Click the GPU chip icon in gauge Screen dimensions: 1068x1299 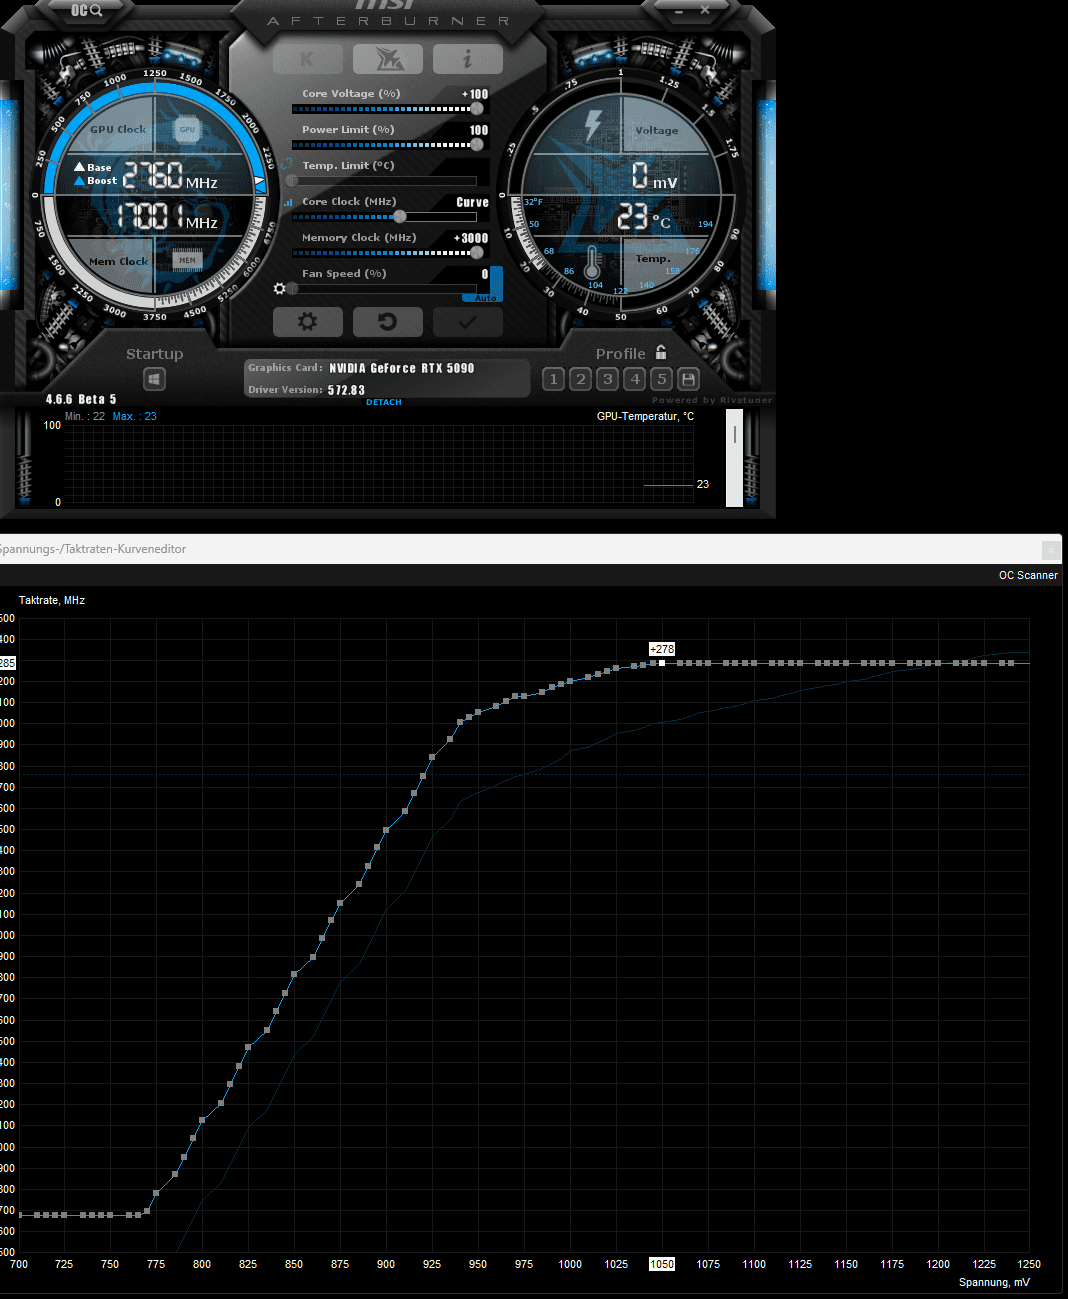click(187, 129)
